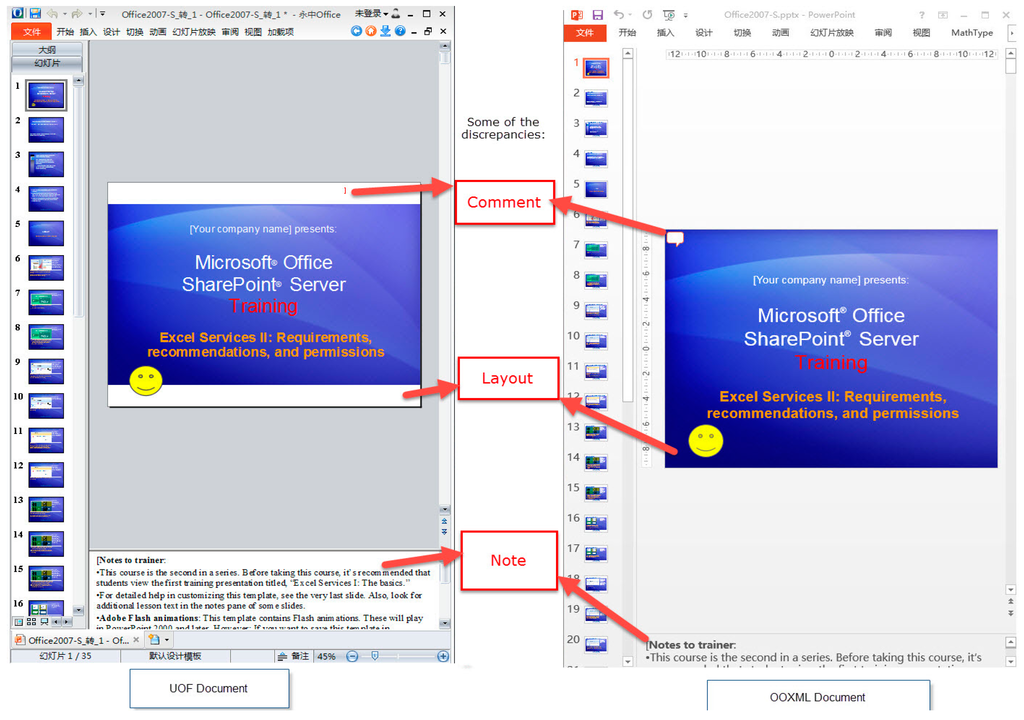This screenshot has width=1024, height=720.
Task: Switch to 动画 tab in PowerPoint
Action: click(x=780, y=32)
